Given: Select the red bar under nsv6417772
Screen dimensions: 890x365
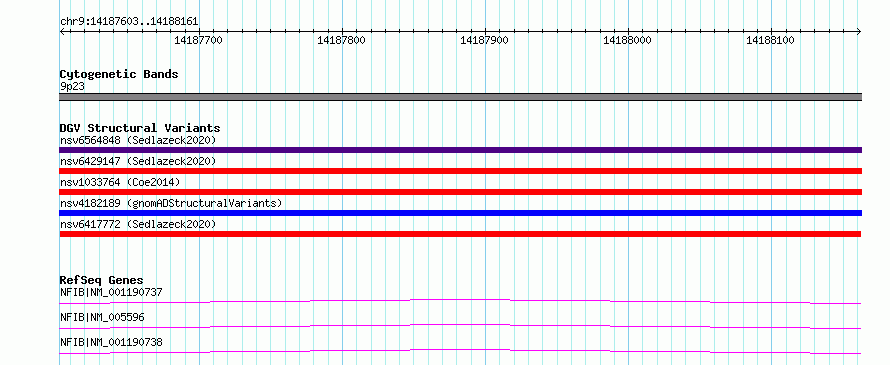Looking at the screenshot, I should pos(460,234).
